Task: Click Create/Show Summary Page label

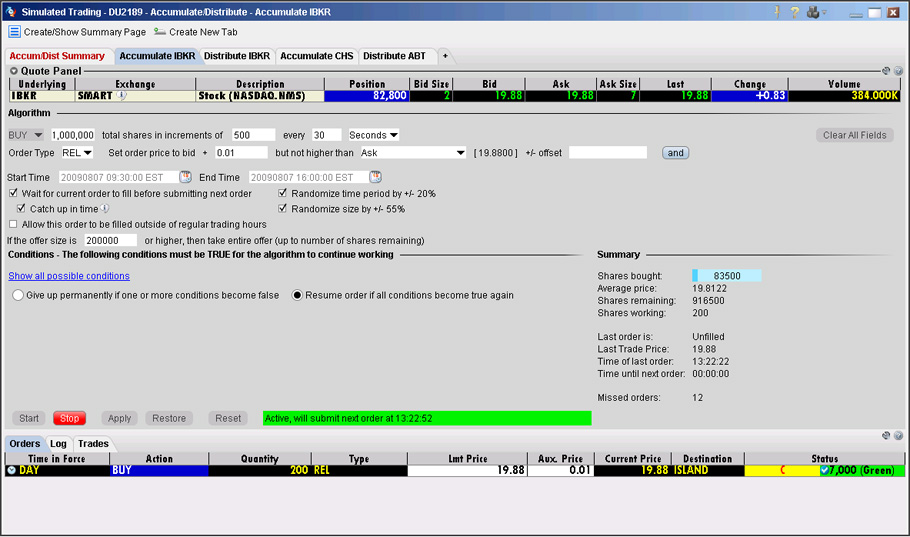Action: pos(85,32)
